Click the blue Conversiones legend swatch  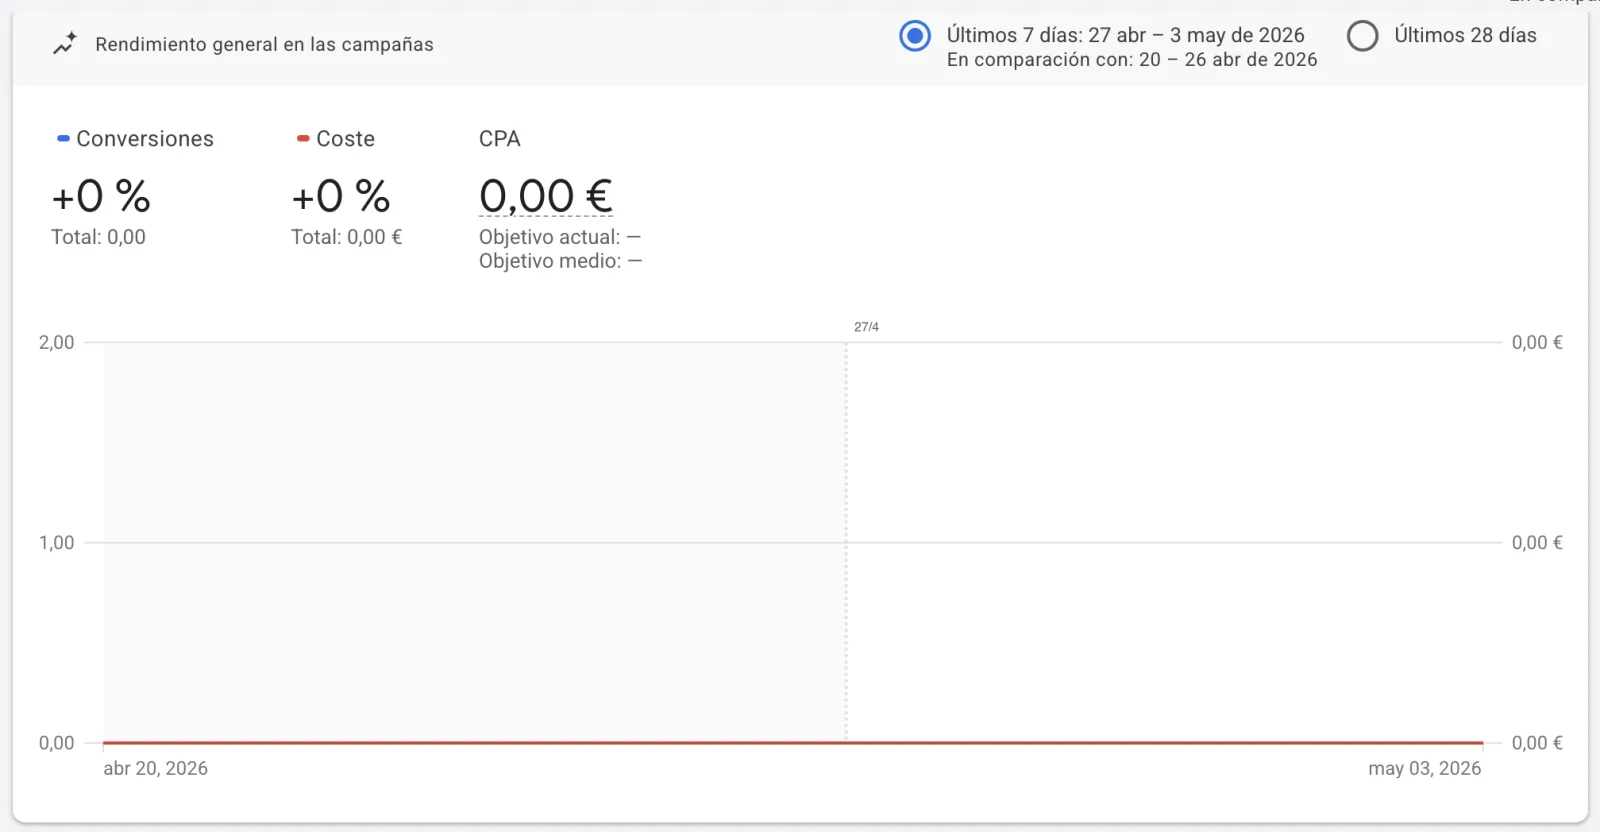click(63, 139)
